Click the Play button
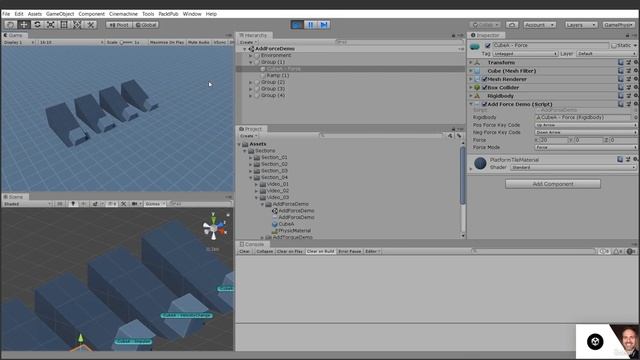 (297, 25)
